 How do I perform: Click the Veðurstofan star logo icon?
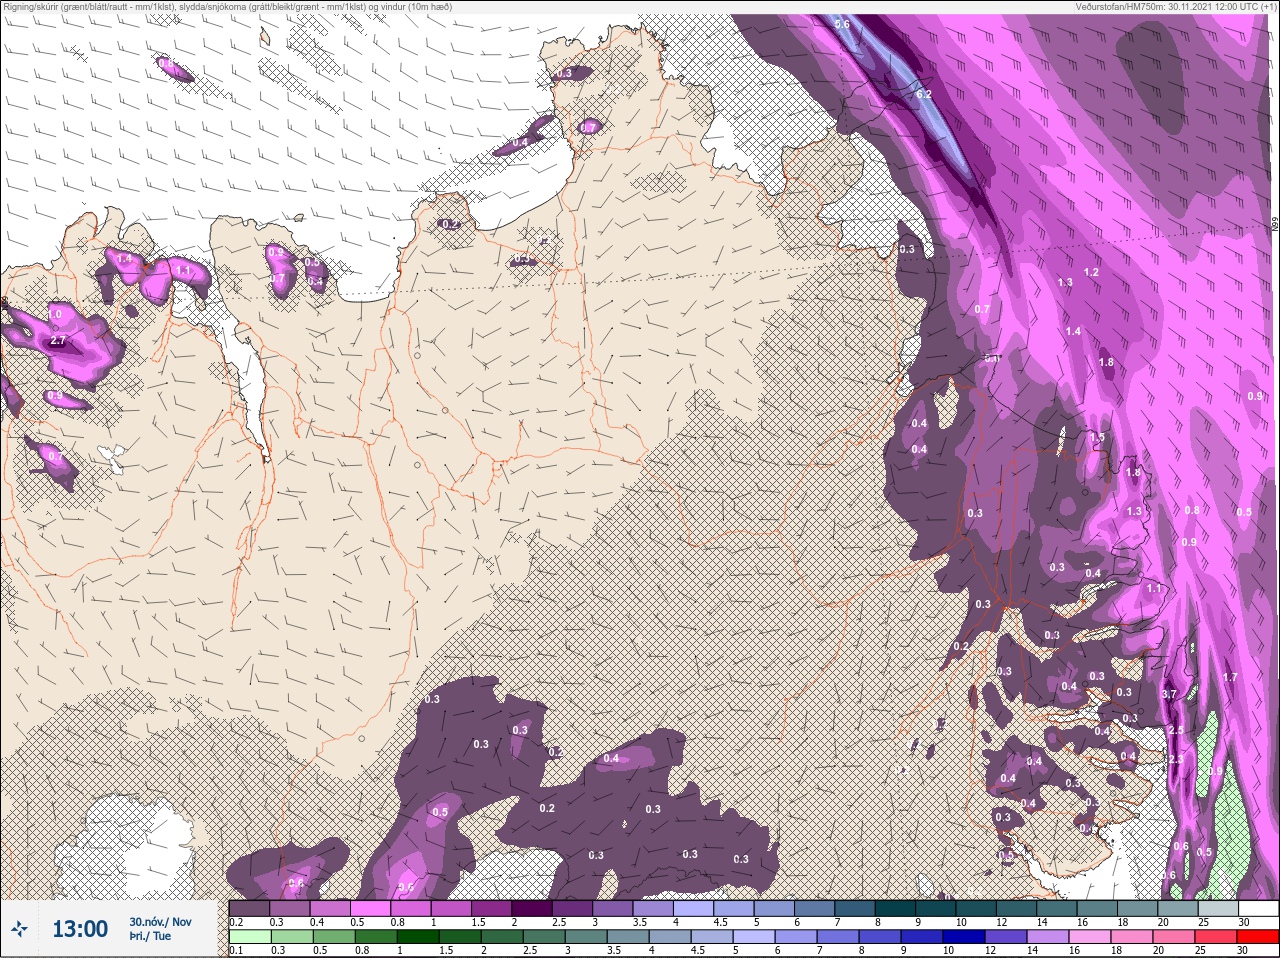click(x=18, y=930)
